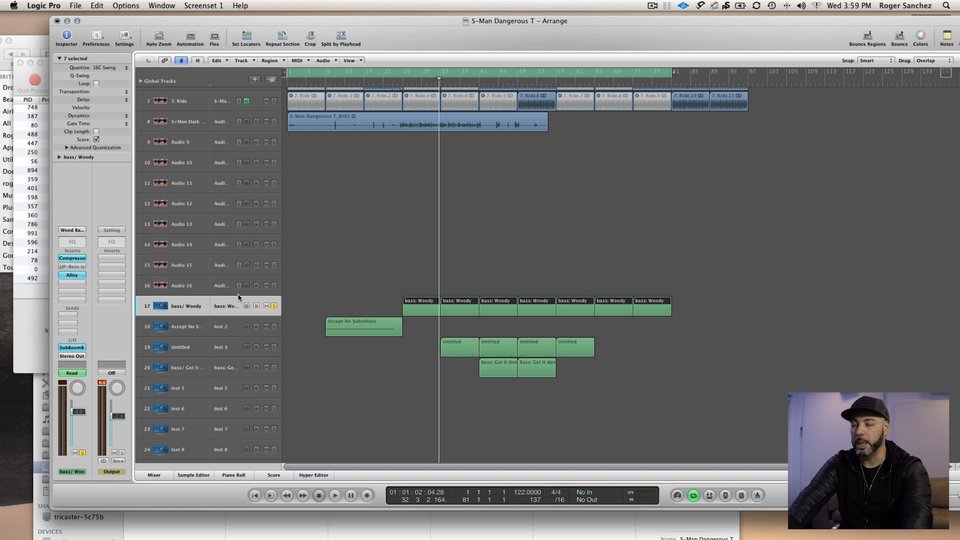Screen dimensions: 960x540
Task: Open the Region dropdown in arrange header
Action: [273, 61]
